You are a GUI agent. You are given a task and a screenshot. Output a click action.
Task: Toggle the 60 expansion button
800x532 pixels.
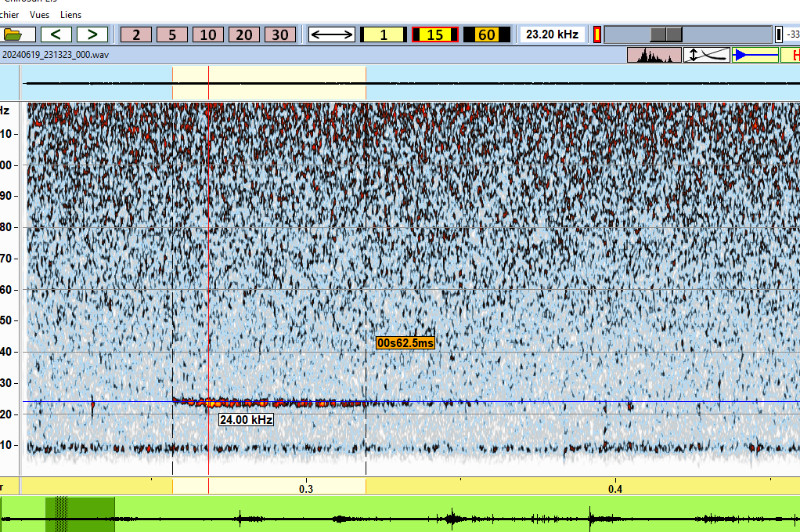pos(486,34)
